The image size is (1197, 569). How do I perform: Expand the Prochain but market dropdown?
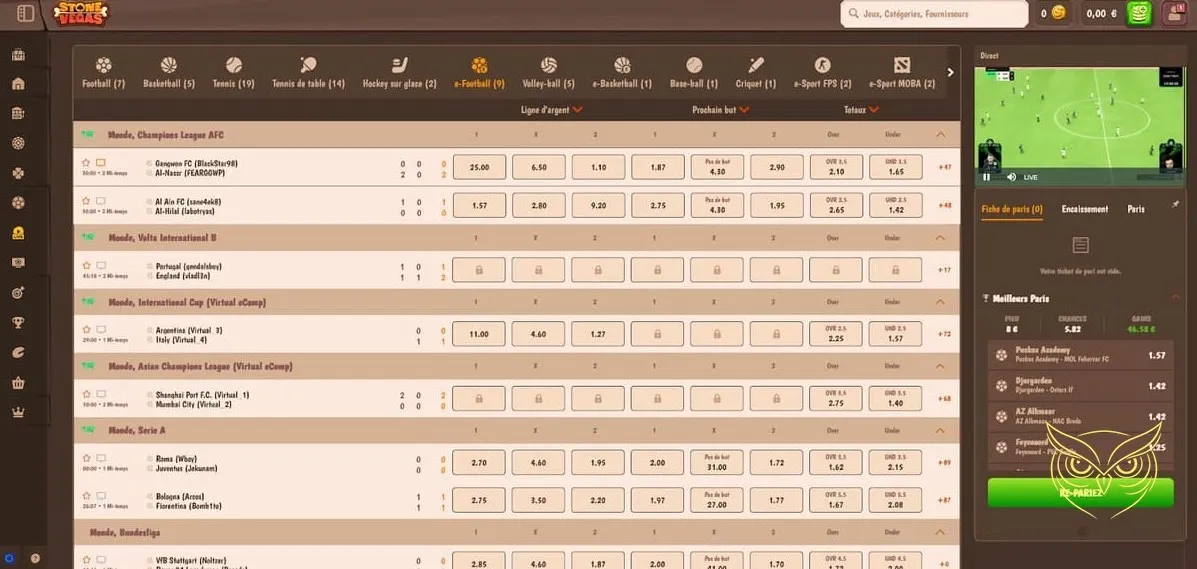pos(720,110)
